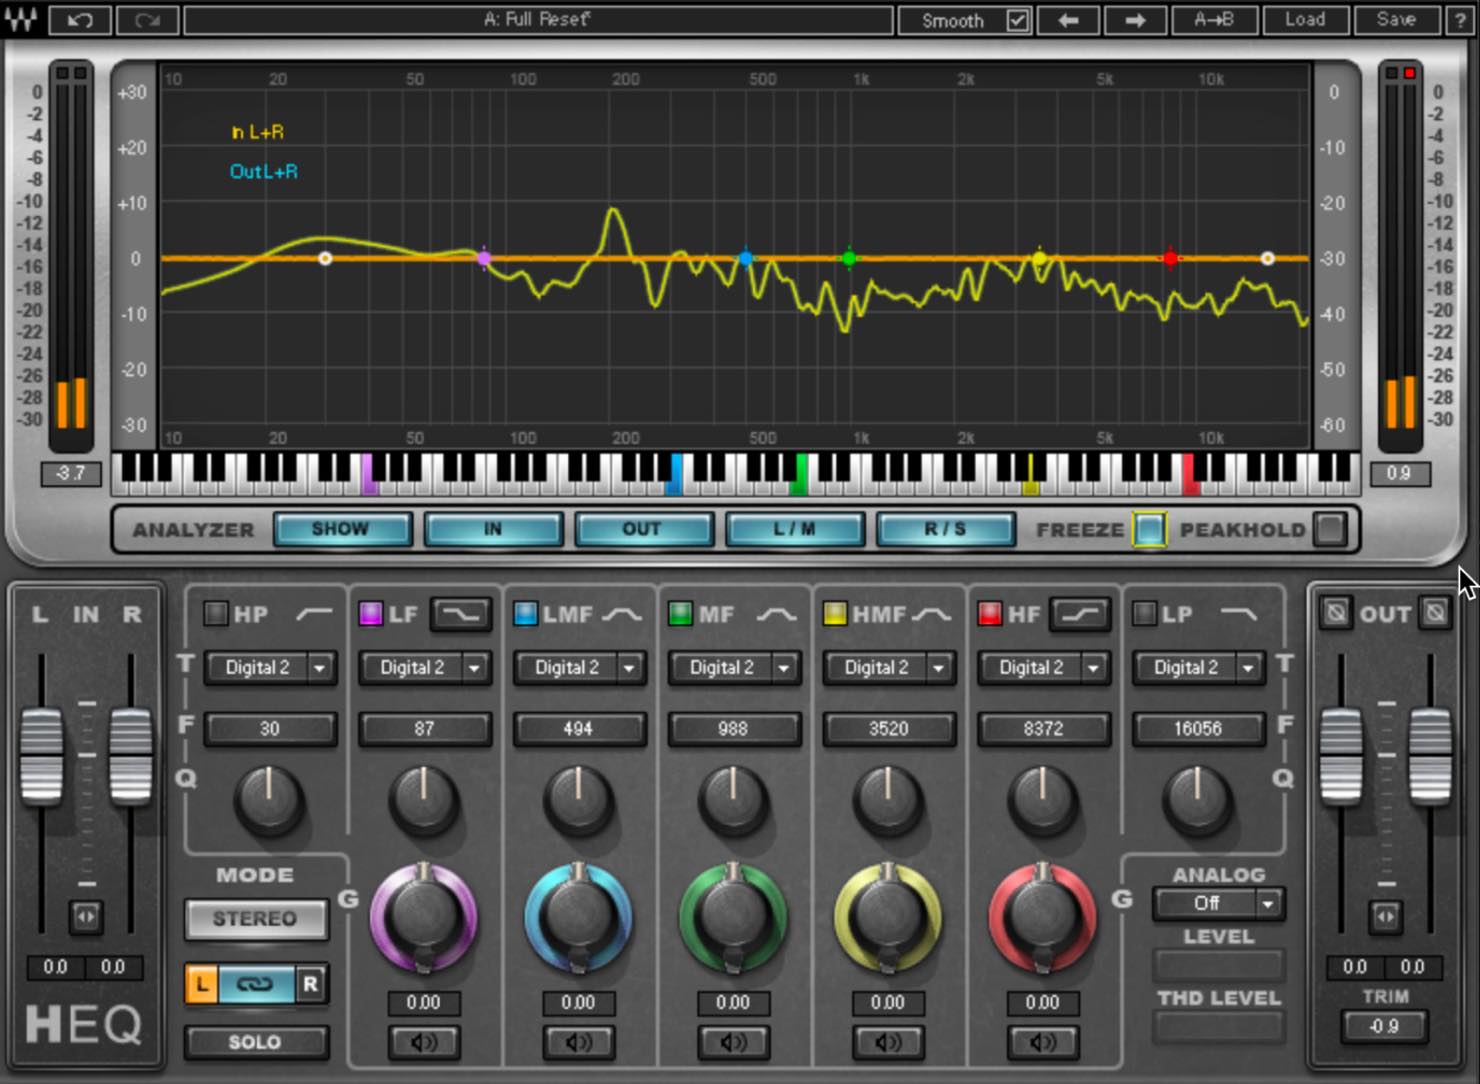Select LF low shelf shape icon
The height and width of the screenshot is (1084, 1480).
click(461, 614)
